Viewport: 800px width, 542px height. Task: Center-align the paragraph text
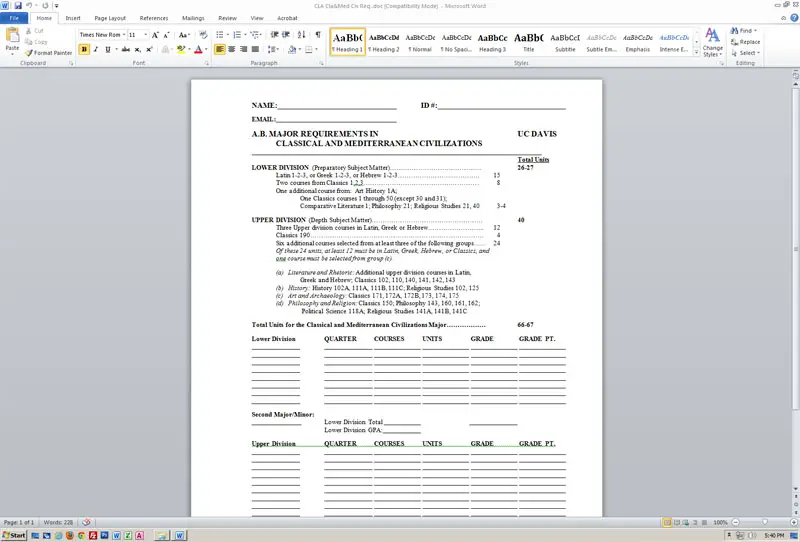click(232, 50)
